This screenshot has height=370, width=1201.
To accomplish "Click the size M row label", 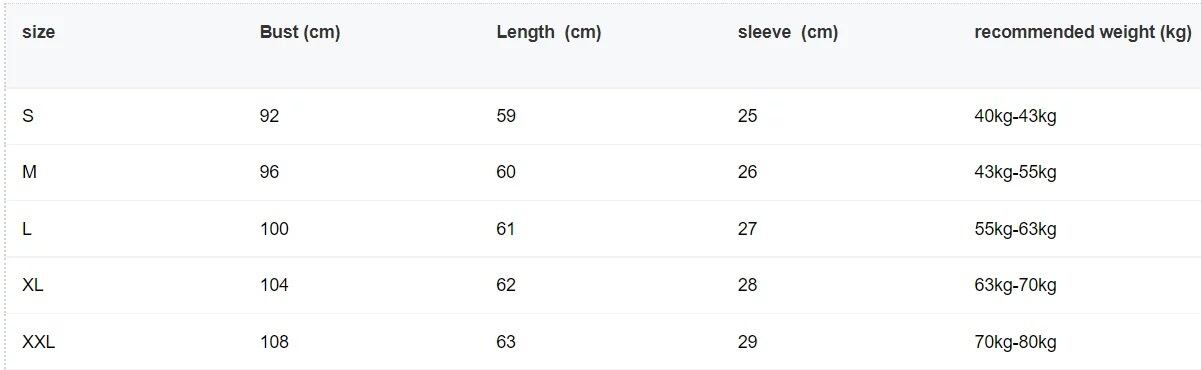I will click(29, 172).
